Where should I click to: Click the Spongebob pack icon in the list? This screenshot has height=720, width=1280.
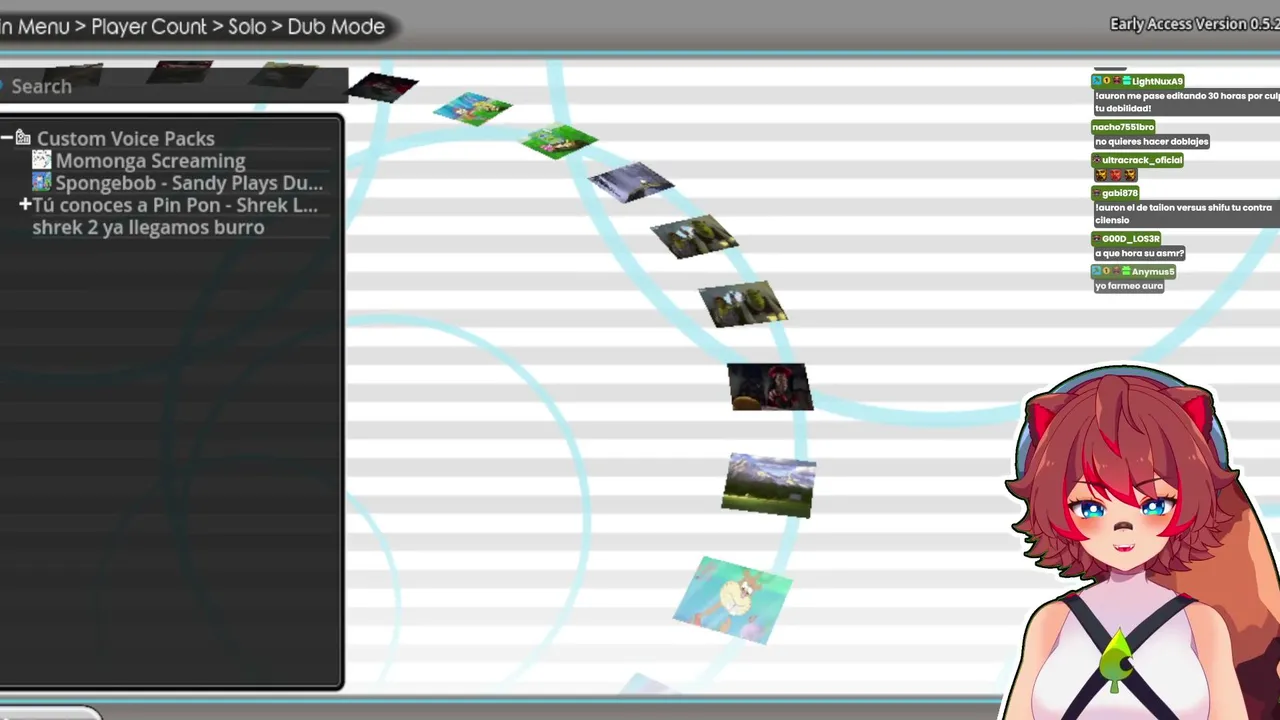click(x=41, y=182)
